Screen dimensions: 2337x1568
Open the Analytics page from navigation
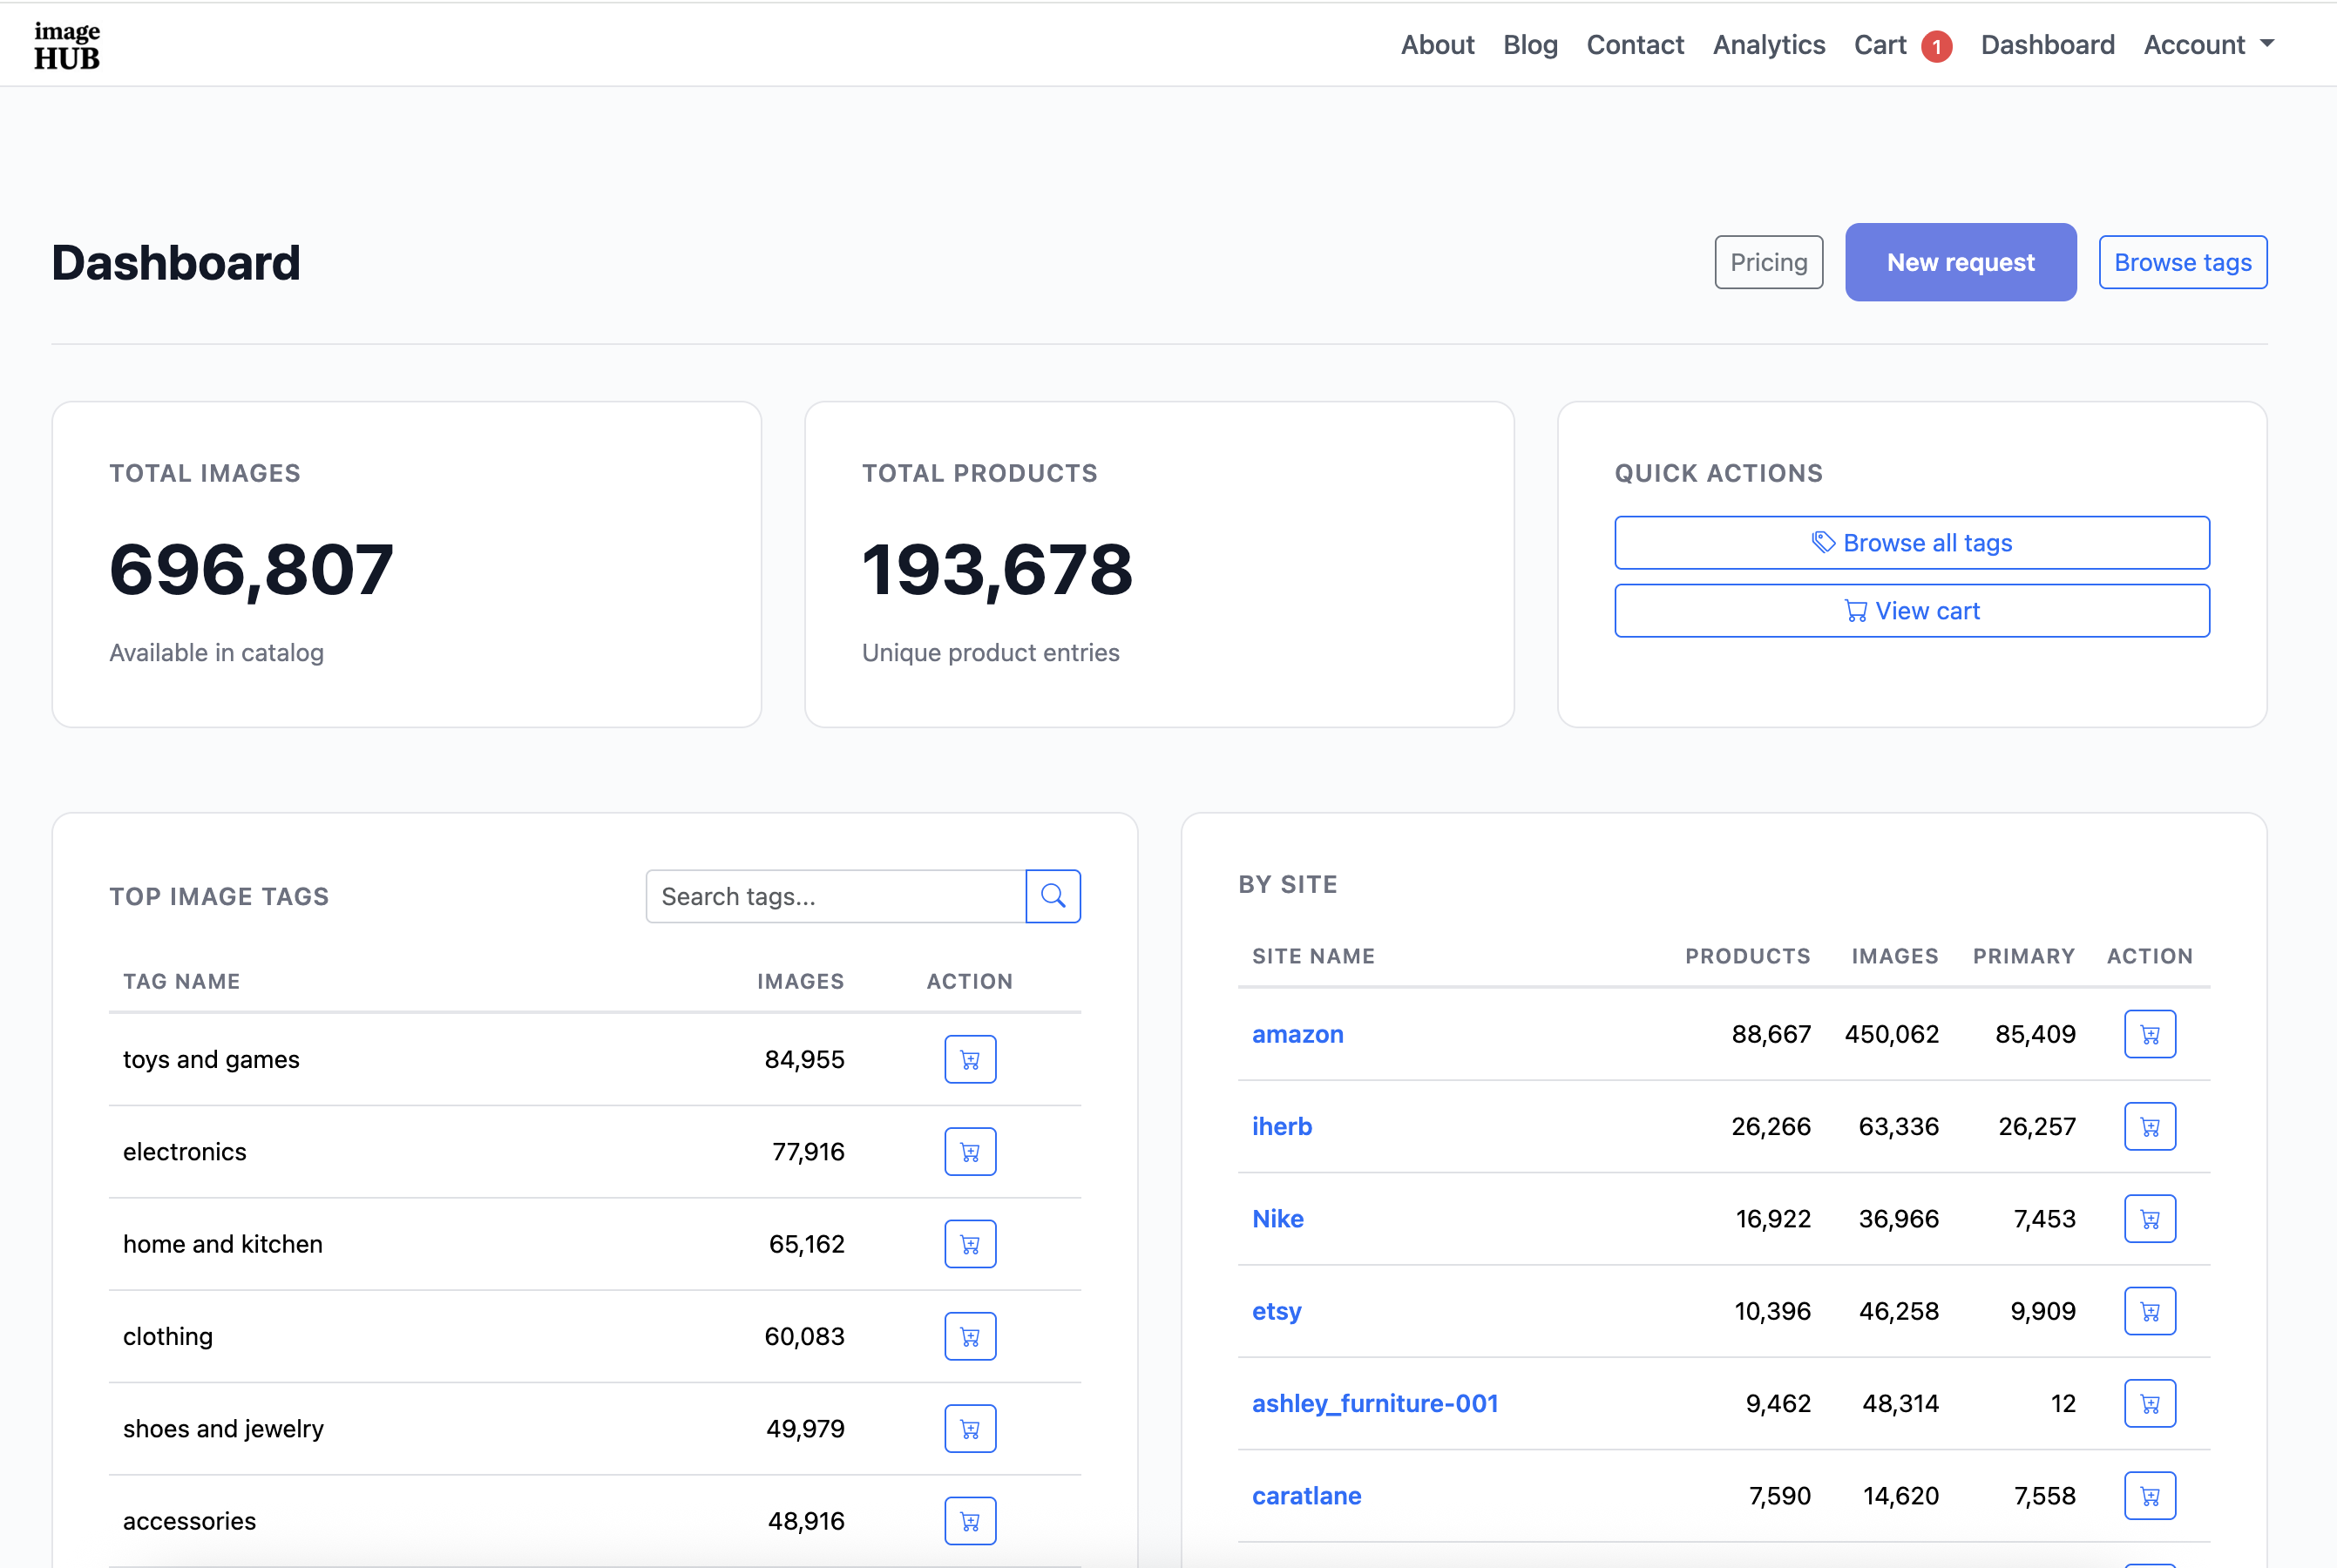click(x=1768, y=44)
